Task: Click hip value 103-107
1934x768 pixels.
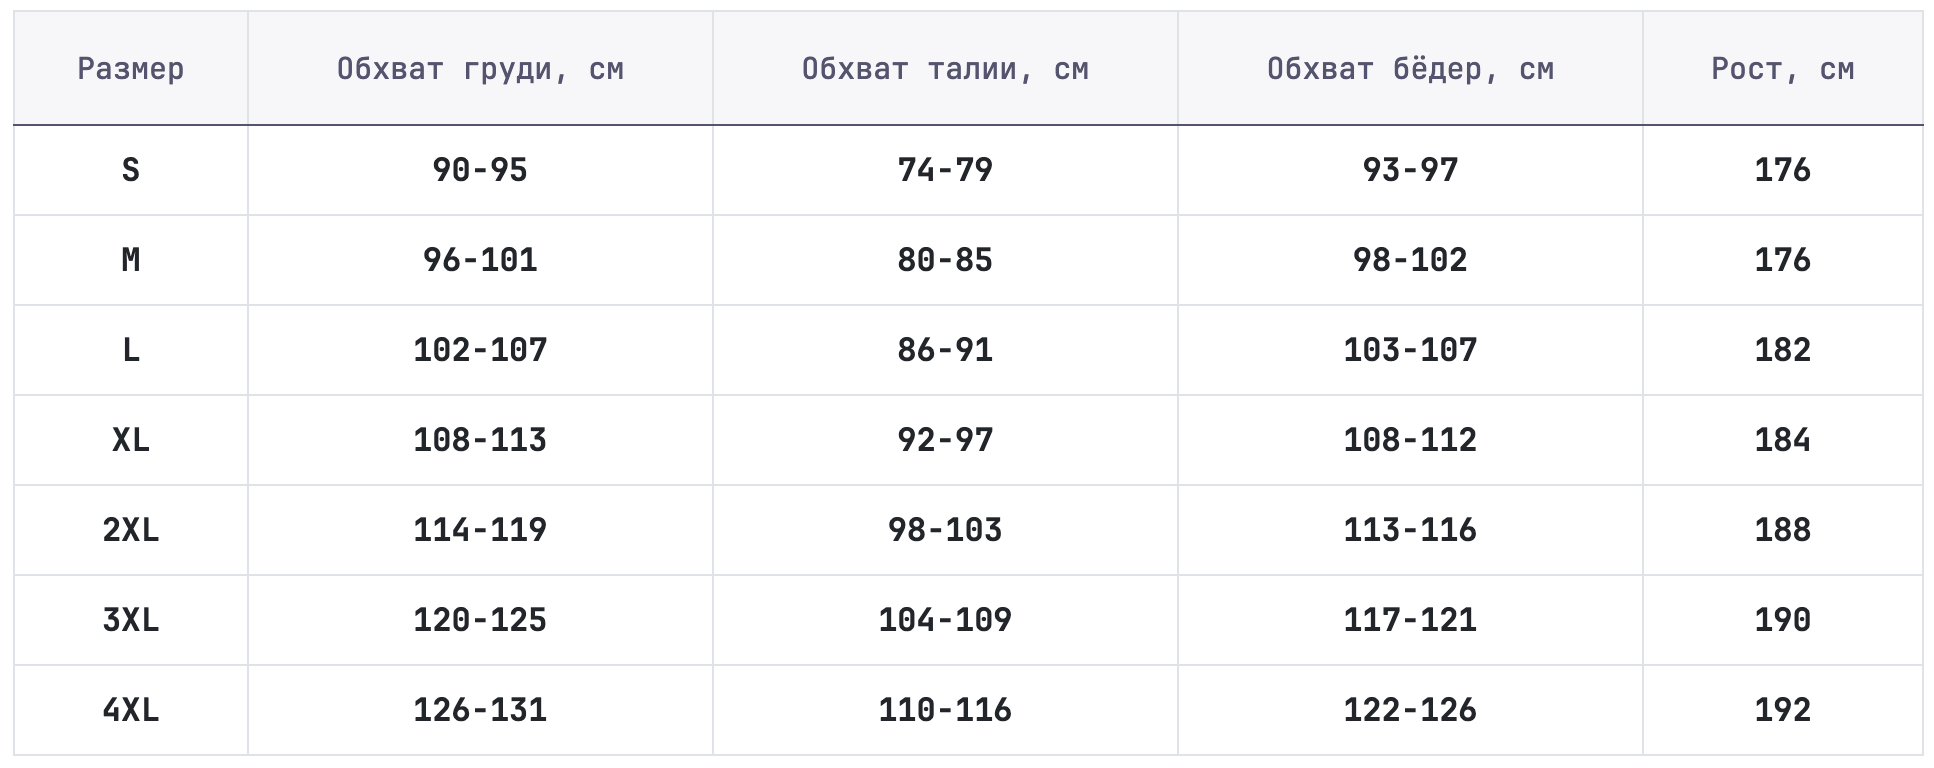Action: [x=1410, y=350]
